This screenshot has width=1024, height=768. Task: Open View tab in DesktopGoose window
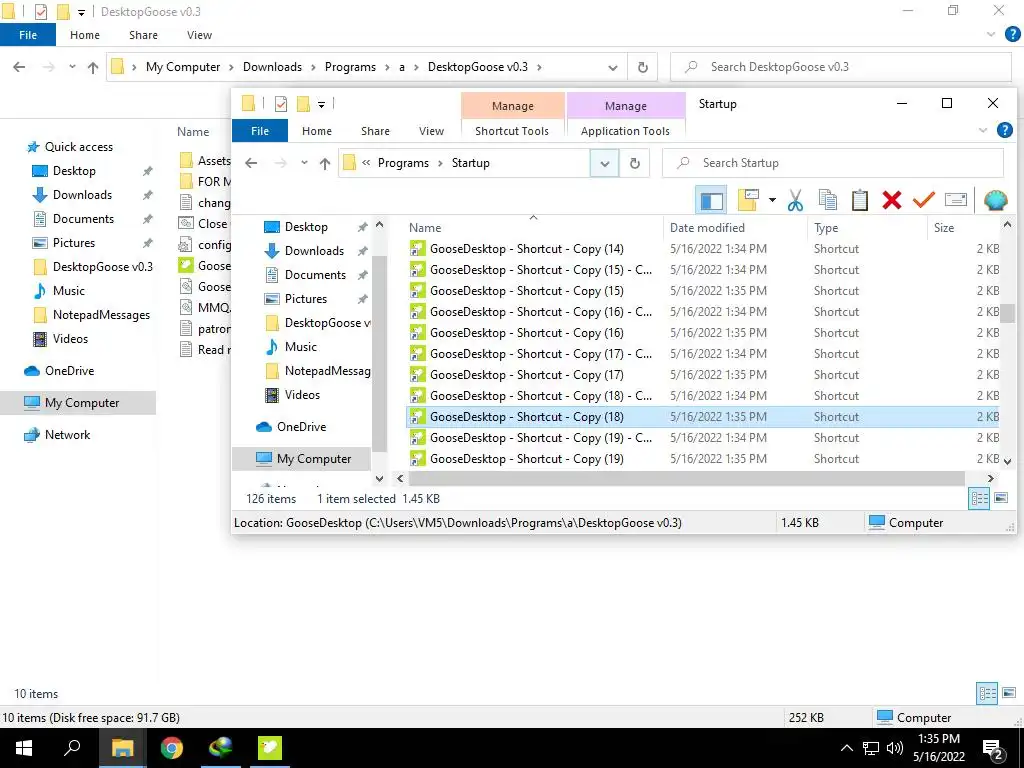pos(199,35)
